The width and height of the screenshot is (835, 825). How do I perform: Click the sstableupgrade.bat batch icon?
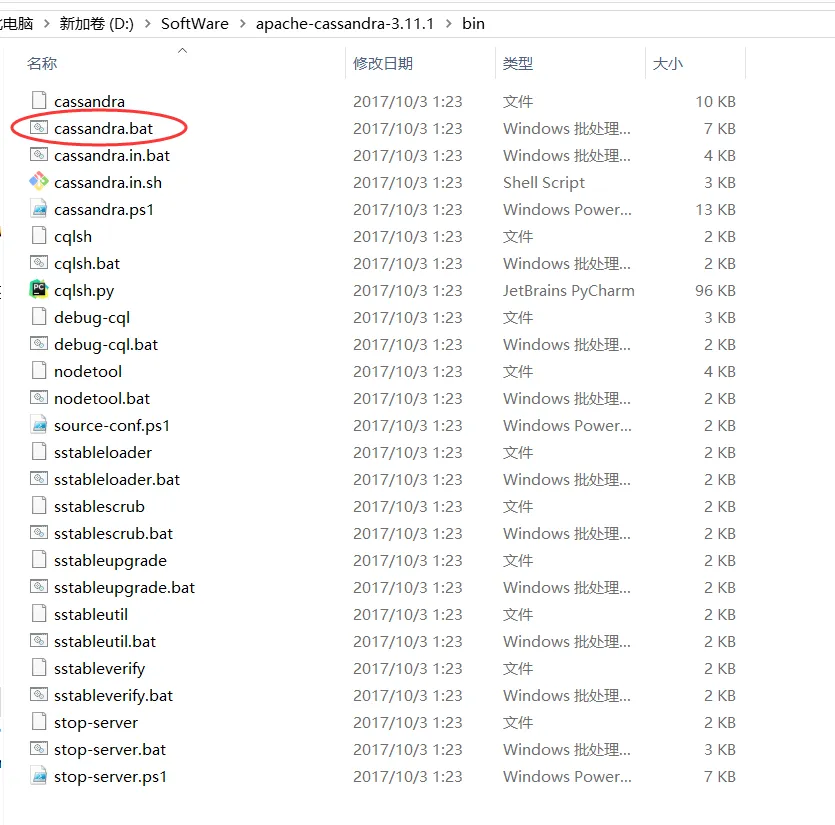39,586
